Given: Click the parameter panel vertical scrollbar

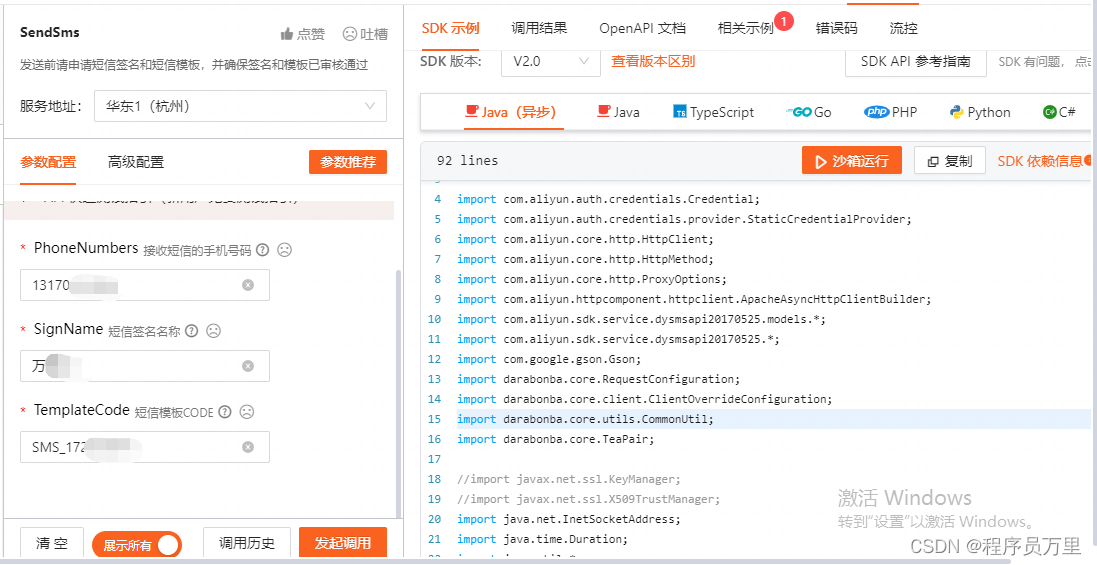Looking at the screenshot, I should pos(399,392).
